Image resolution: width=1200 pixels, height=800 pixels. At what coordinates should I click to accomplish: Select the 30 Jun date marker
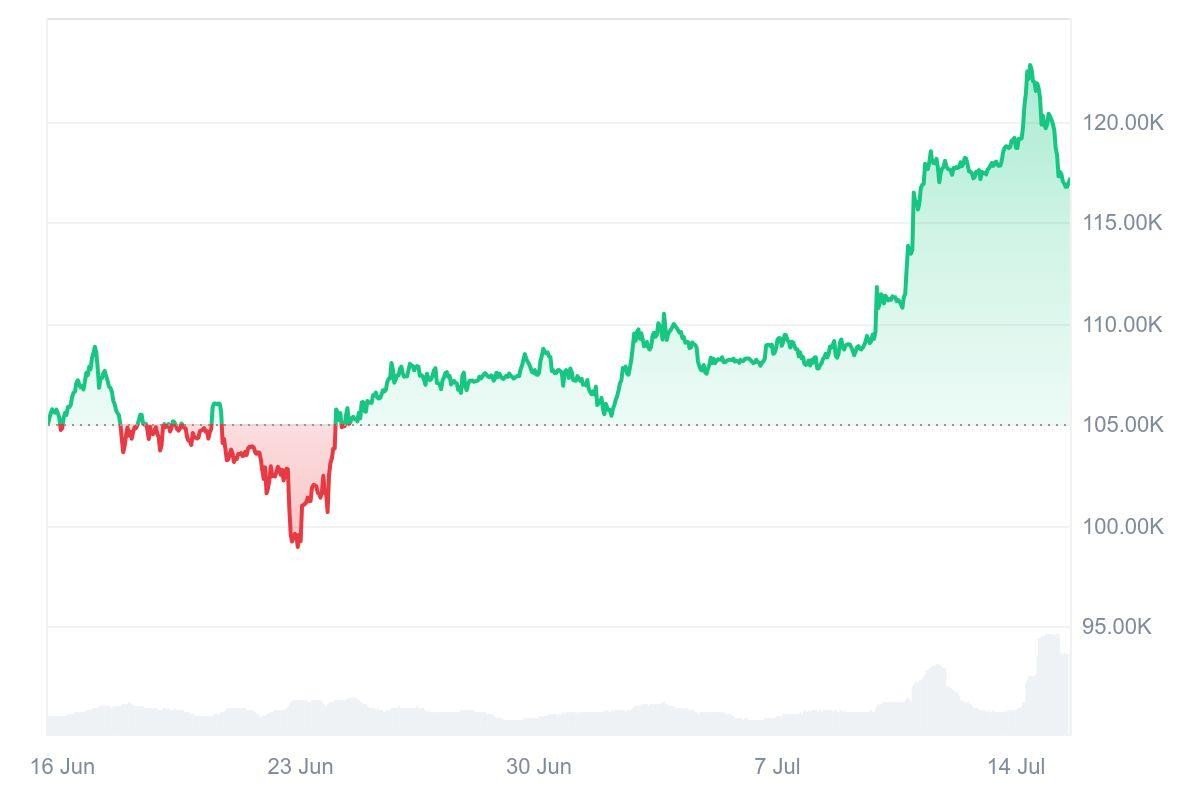point(539,767)
